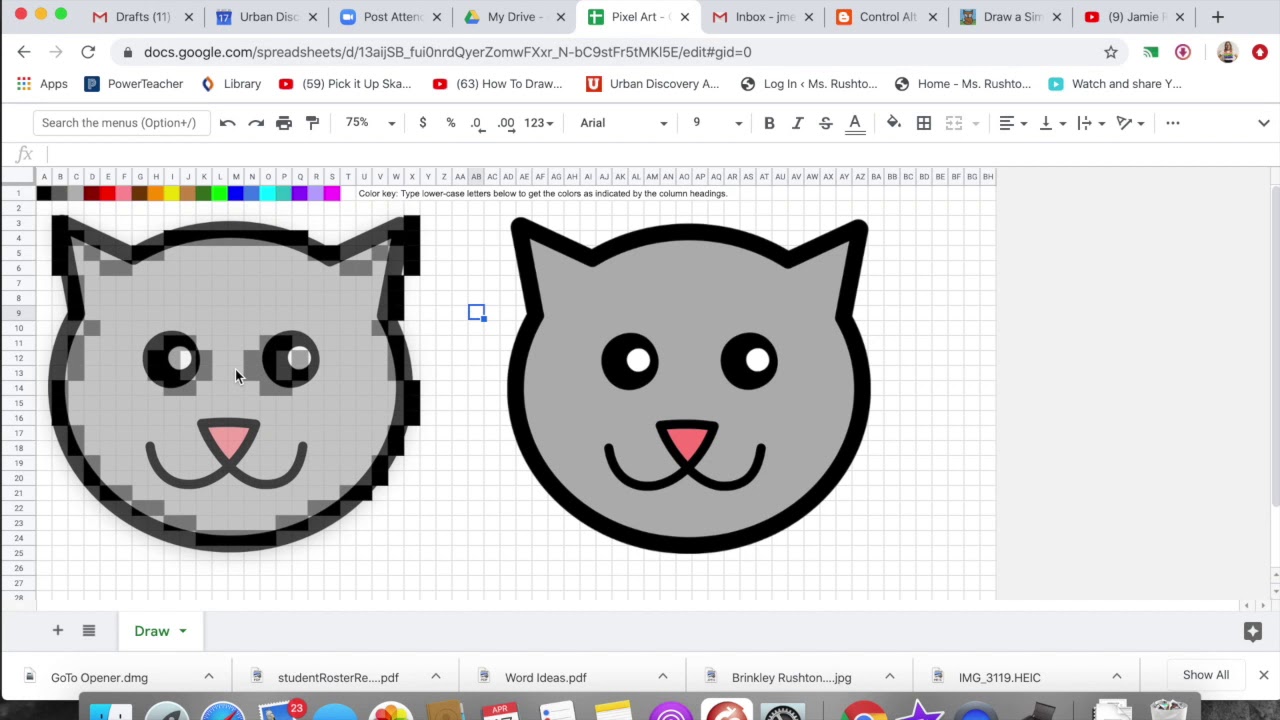Switch to the Inbox Gmail browser tab

[763, 17]
